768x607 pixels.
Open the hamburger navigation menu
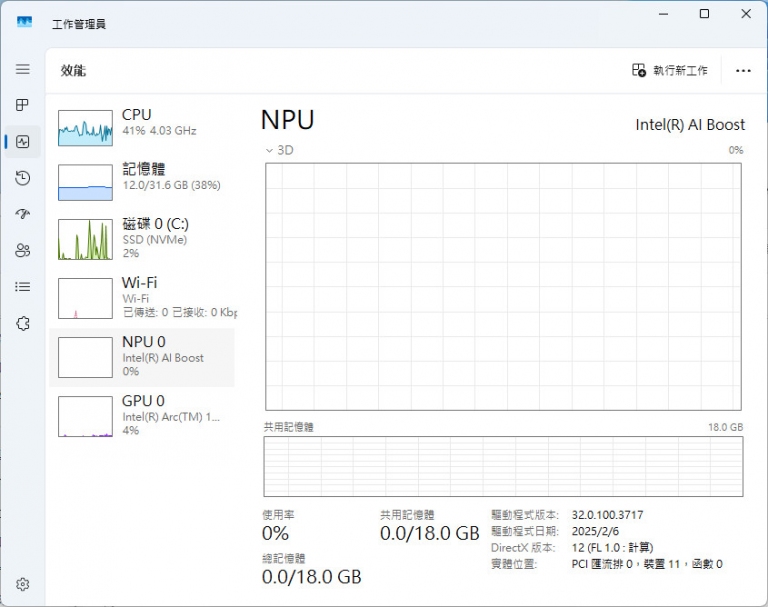click(x=23, y=69)
